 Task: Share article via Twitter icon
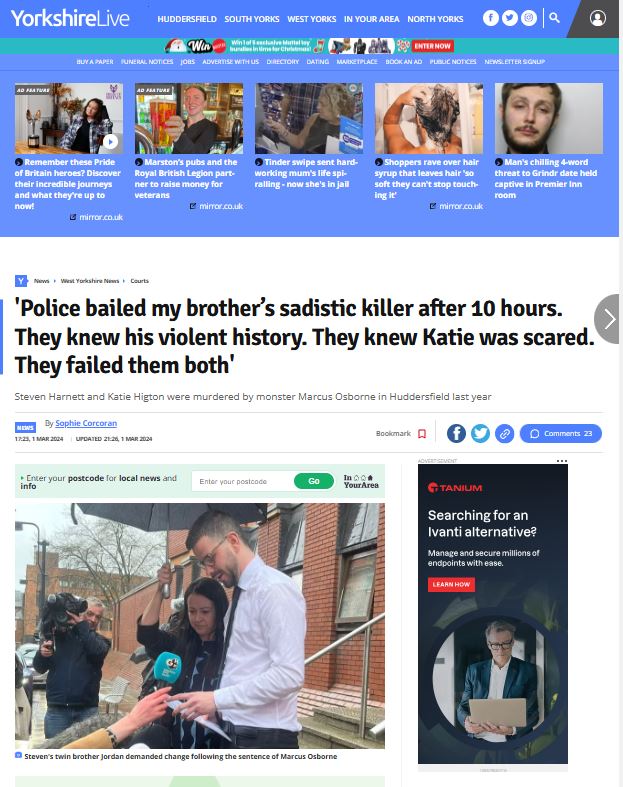tap(480, 433)
